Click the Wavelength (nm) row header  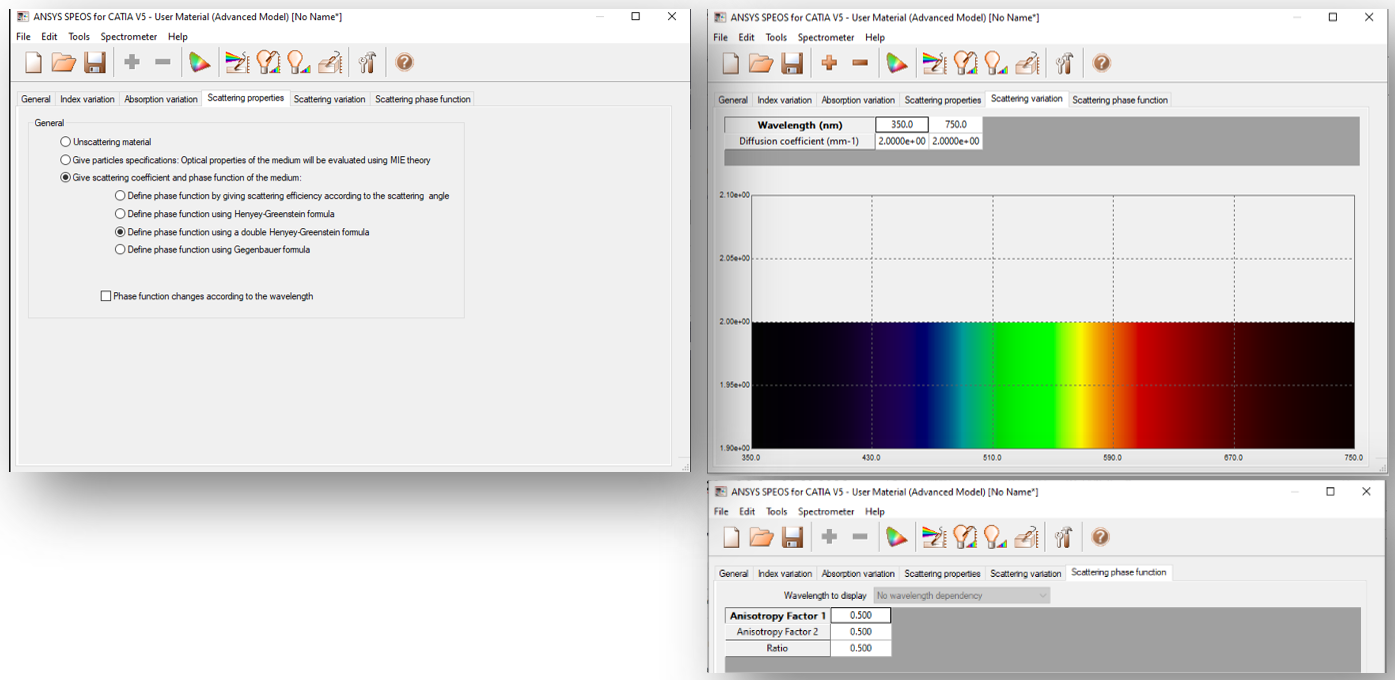tap(800, 125)
